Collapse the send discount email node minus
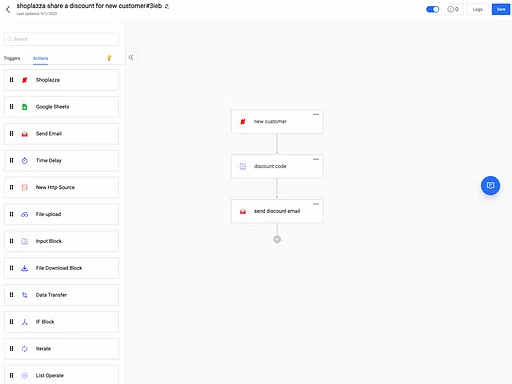This screenshot has height=384, width=512. [316, 204]
